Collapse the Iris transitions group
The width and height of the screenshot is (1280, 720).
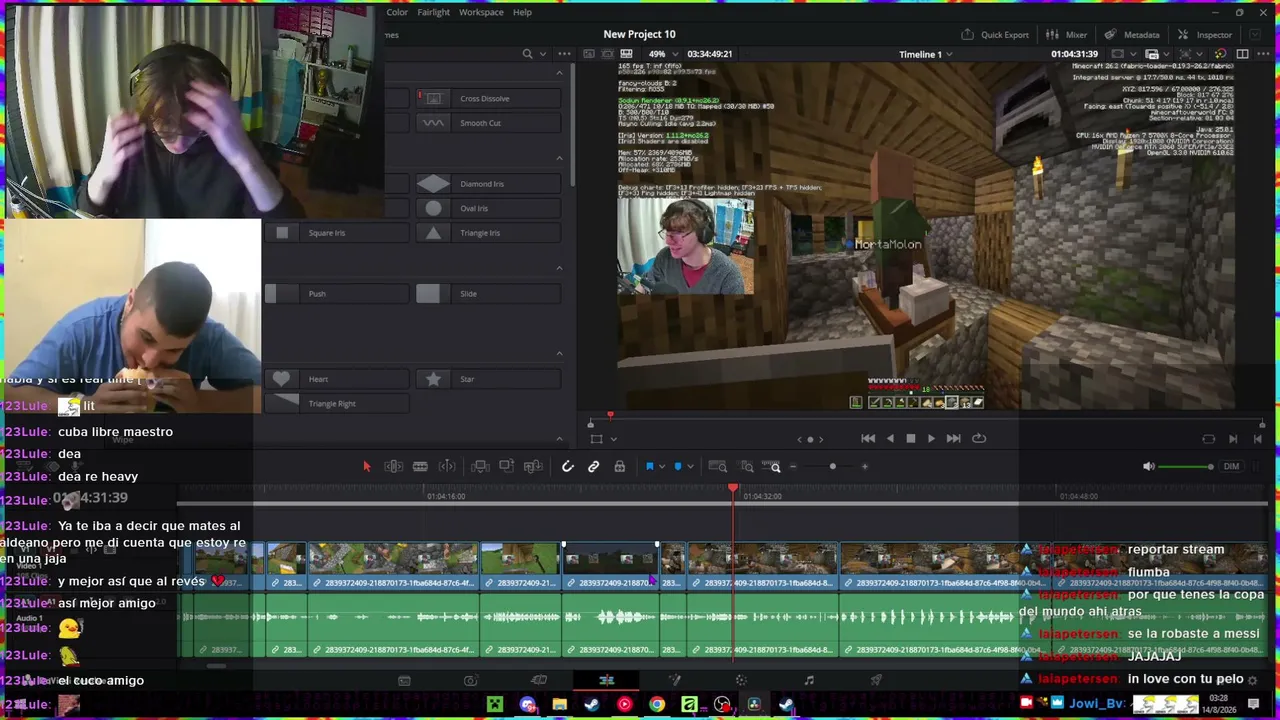point(559,158)
